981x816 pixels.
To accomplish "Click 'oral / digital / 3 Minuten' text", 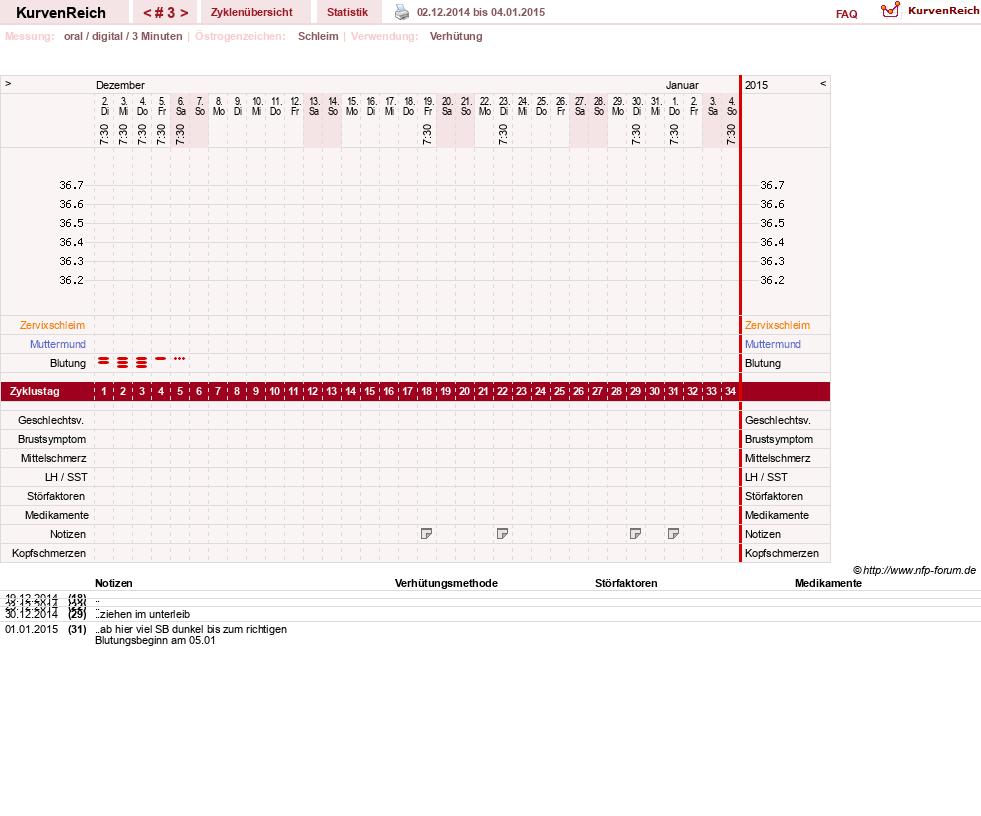I will click(123, 36).
